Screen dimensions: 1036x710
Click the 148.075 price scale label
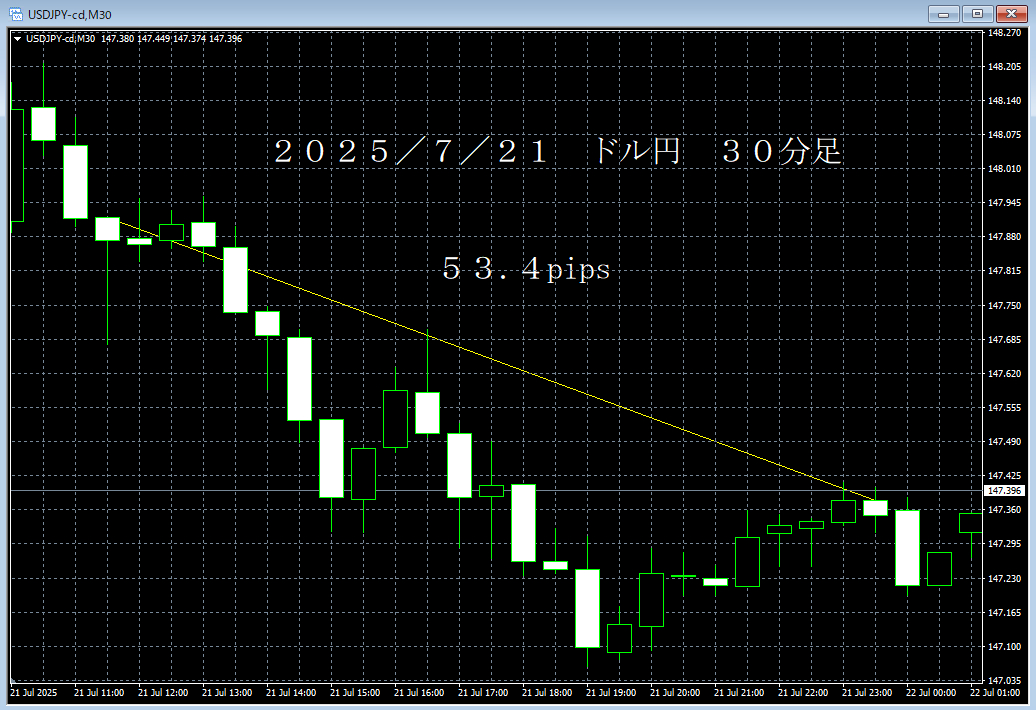pos(1004,135)
